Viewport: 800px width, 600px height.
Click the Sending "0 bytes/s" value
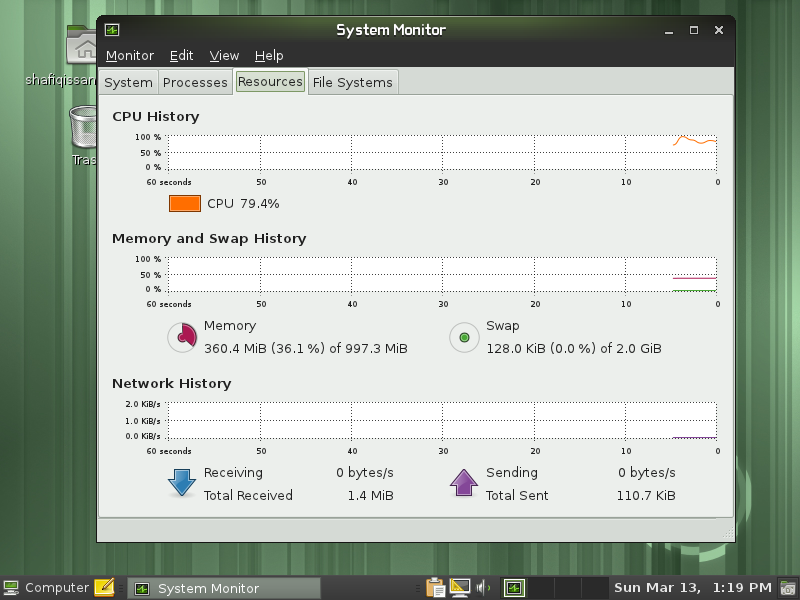(x=647, y=473)
